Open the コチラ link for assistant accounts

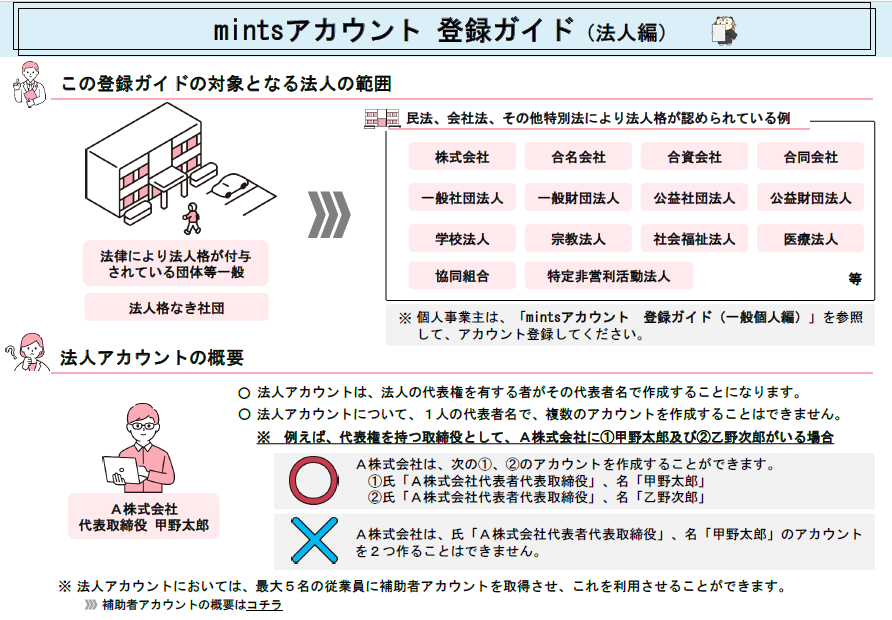coord(264,605)
